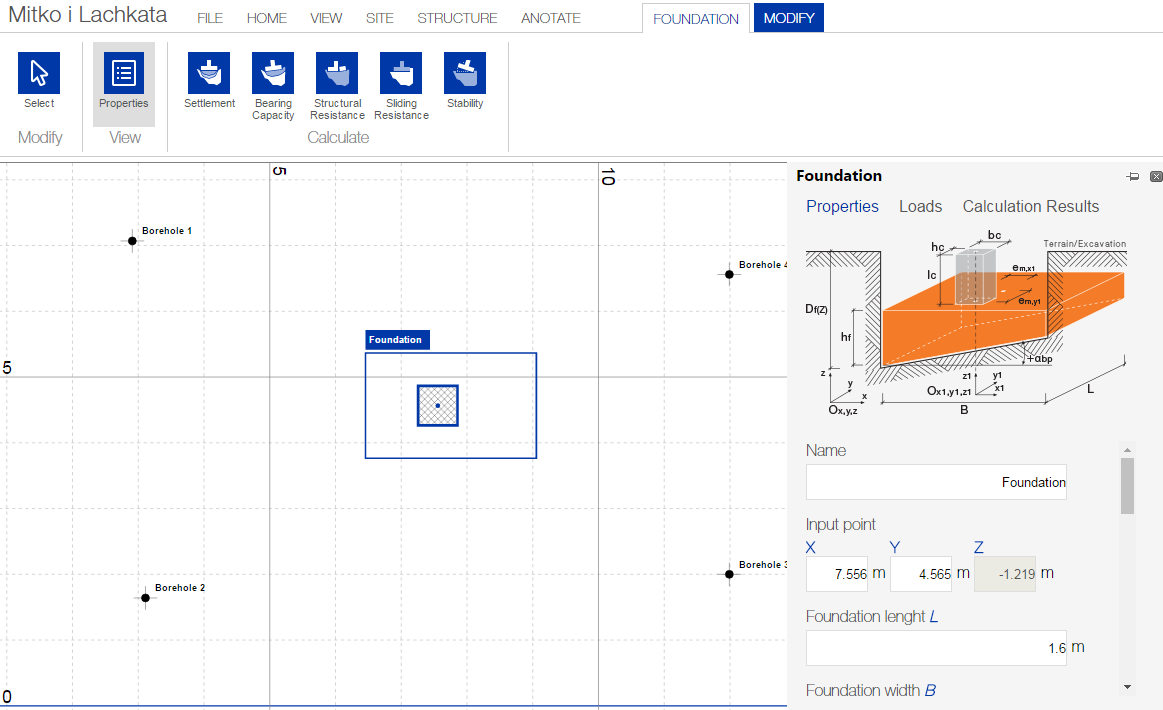Screen dimensions: 1163x710
Task: Toggle the Properties view icon
Action: (123, 73)
